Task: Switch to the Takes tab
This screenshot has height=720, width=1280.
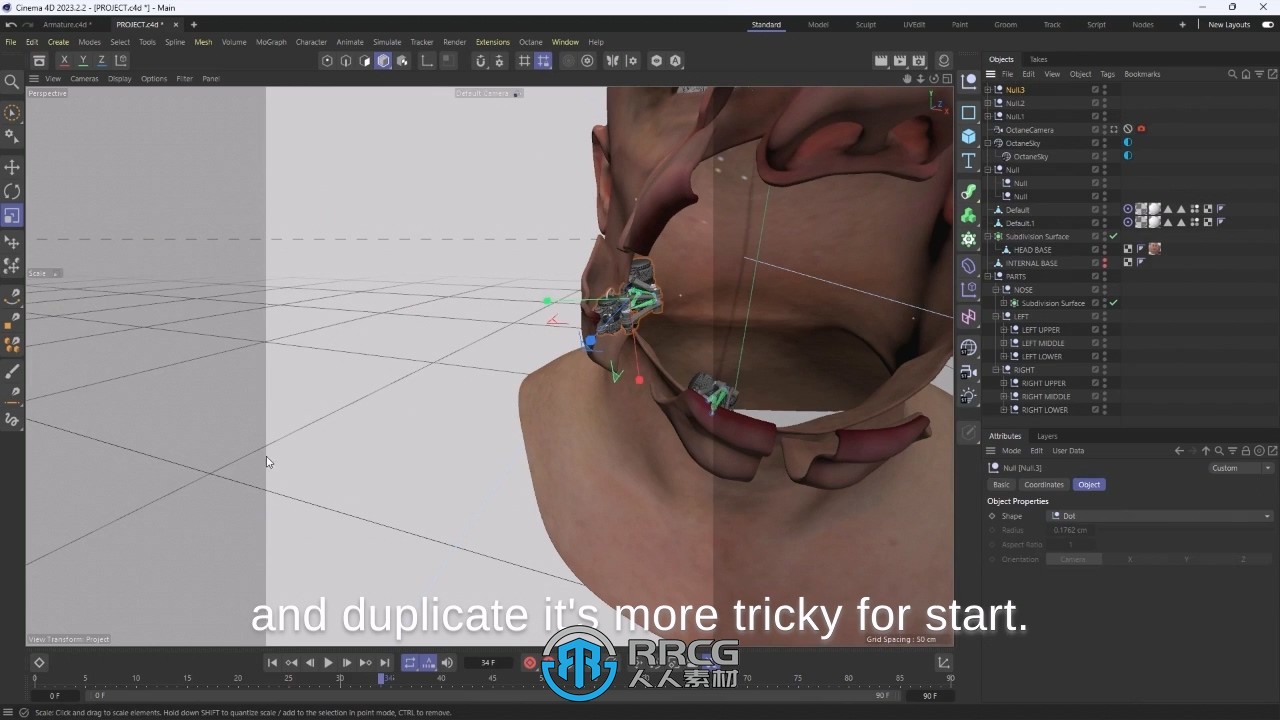Action: [1039, 59]
